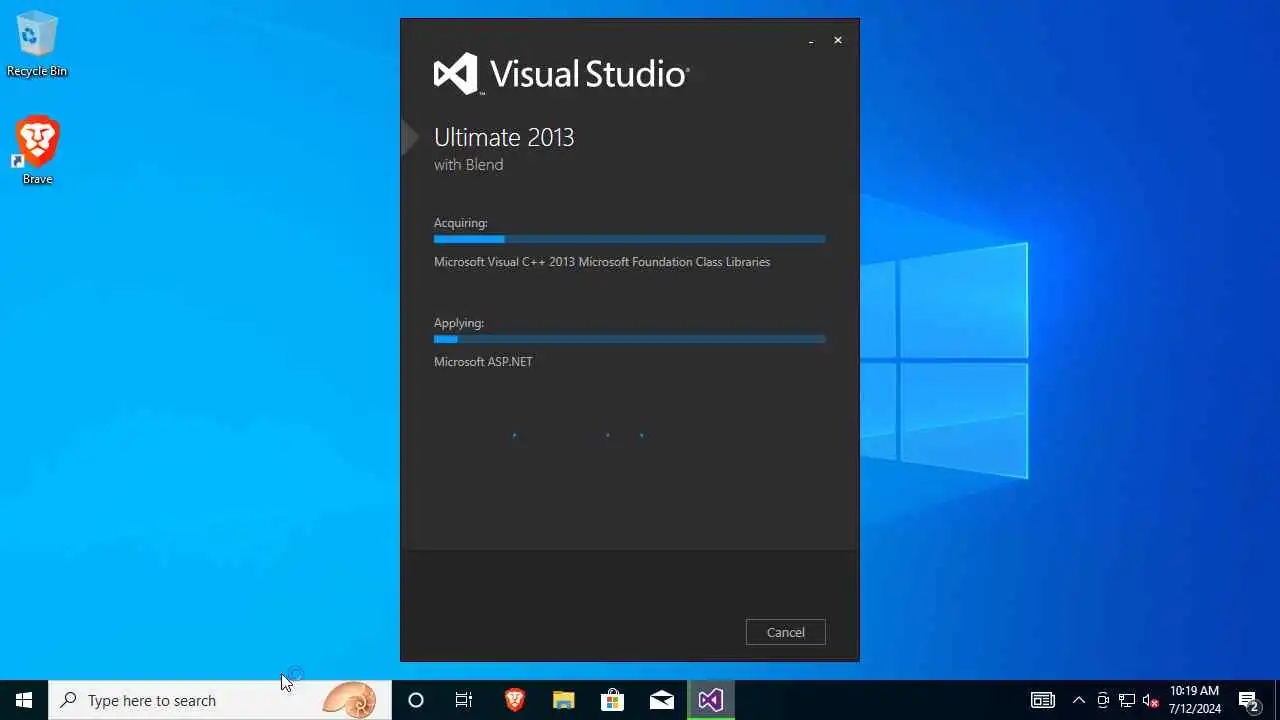This screenshot has width=1280, height=720.
Task: Click the 'with Blend' subtitle
Action: click(x=468, y=165)
